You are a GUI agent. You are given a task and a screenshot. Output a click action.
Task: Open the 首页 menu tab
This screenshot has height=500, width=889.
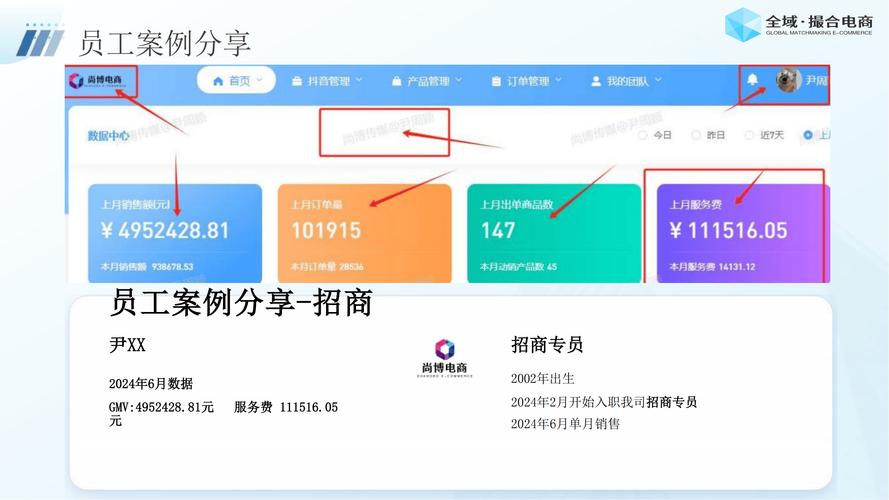pyautogui.click(x=236, y=80)
